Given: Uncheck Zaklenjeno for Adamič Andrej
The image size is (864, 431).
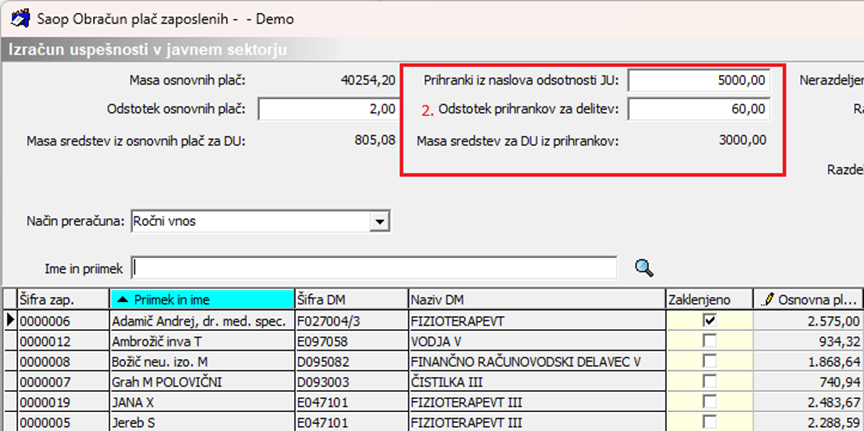Looking at the screenshot, I should point(710,321).
